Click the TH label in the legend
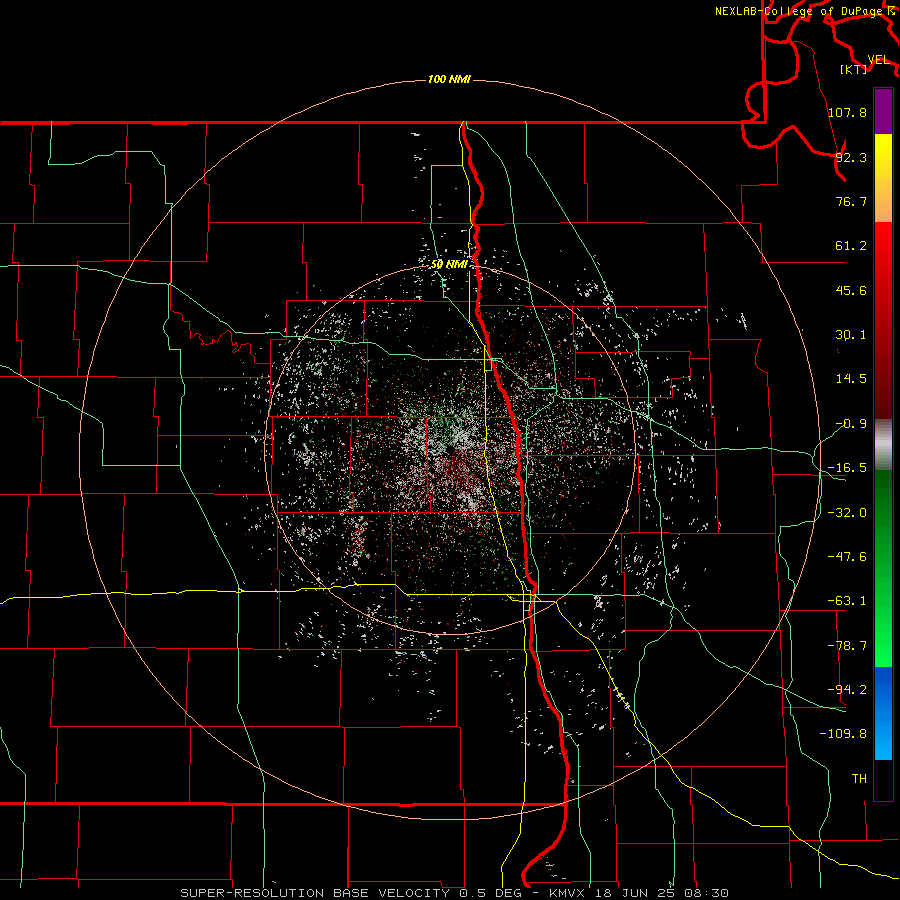 (859, 778)
